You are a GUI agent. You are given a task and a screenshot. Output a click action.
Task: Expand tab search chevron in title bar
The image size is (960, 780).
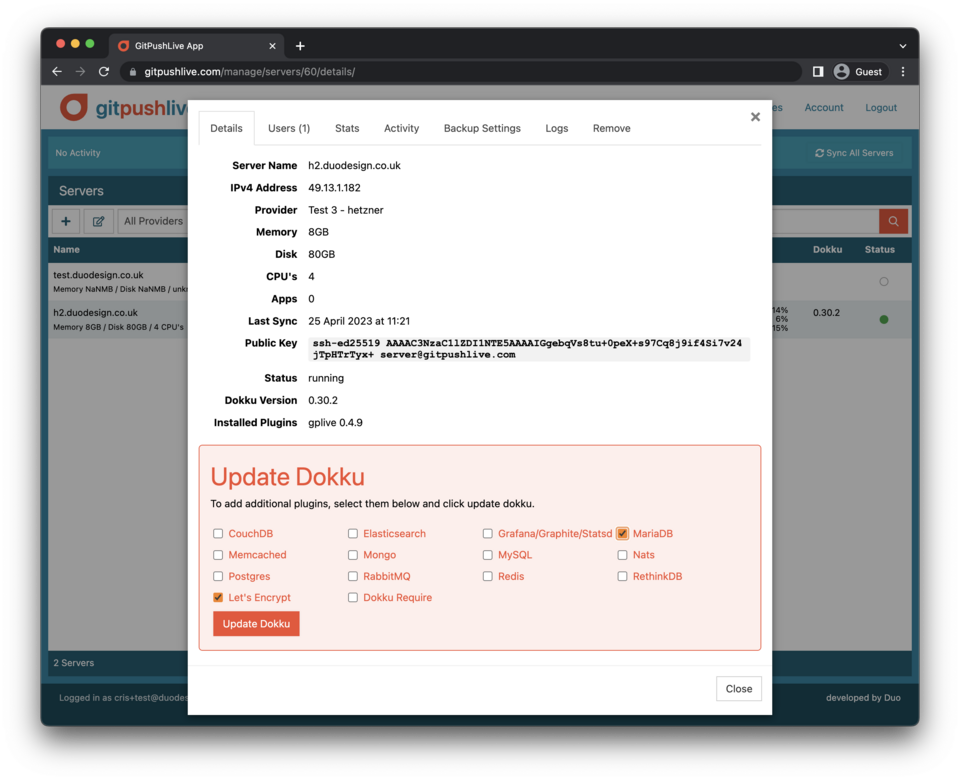(x=902, y=46)
